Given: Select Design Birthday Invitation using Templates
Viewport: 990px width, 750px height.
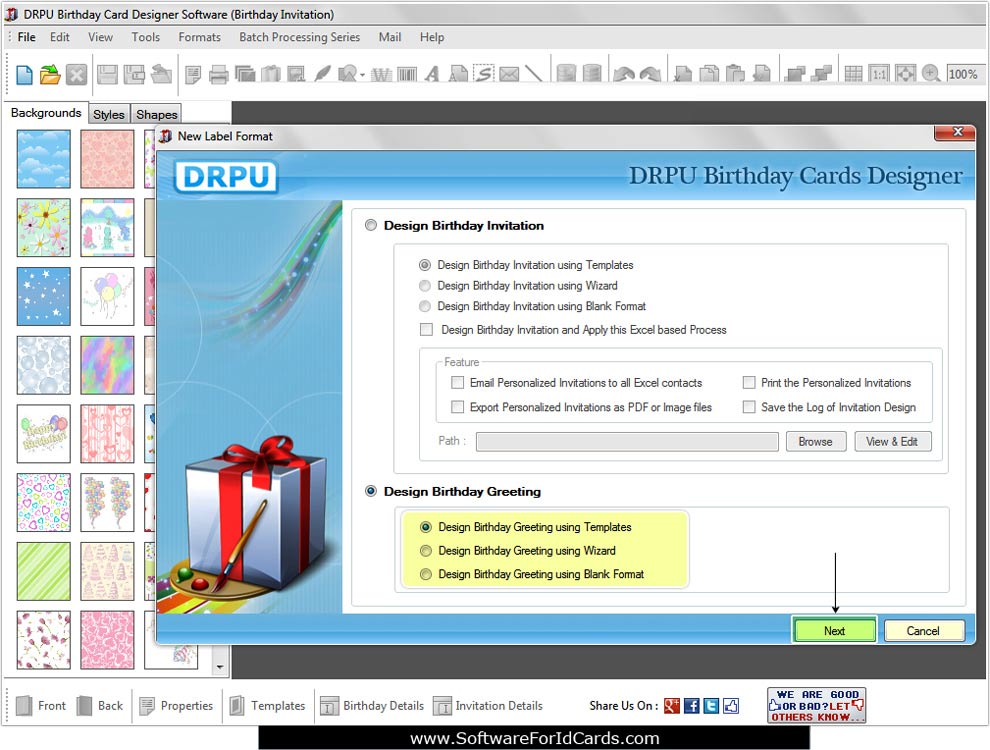Looking at the screenshot, I should tap(425, 265).
